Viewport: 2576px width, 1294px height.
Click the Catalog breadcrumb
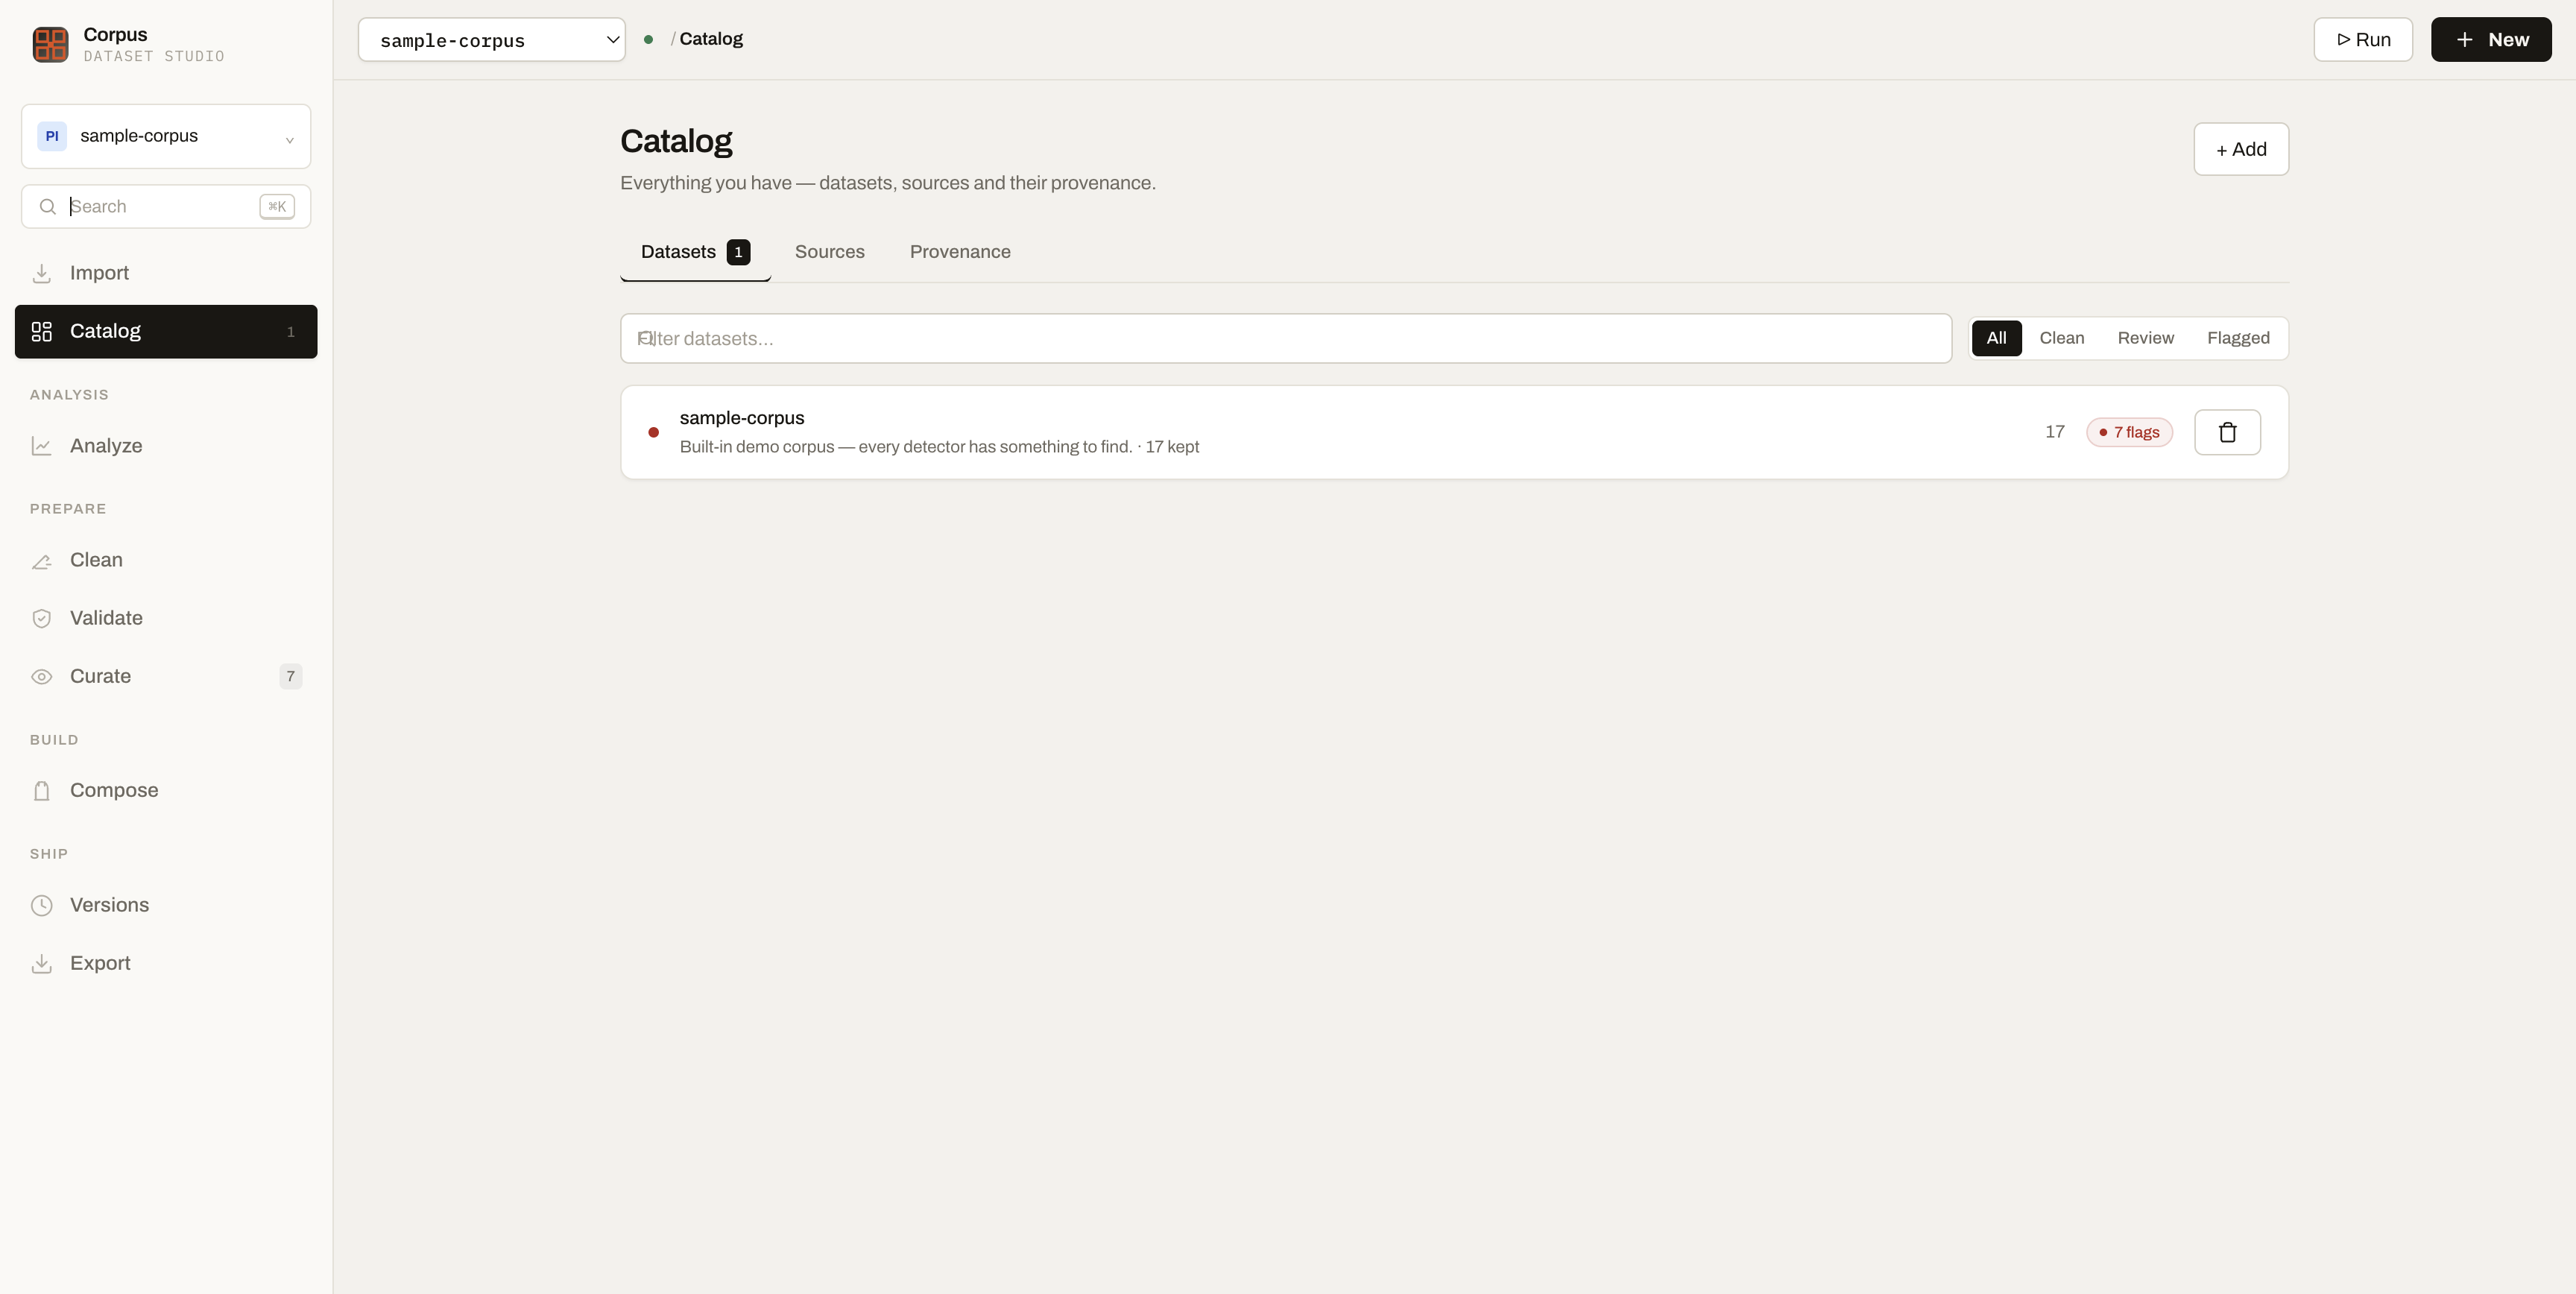click(711, 39)
